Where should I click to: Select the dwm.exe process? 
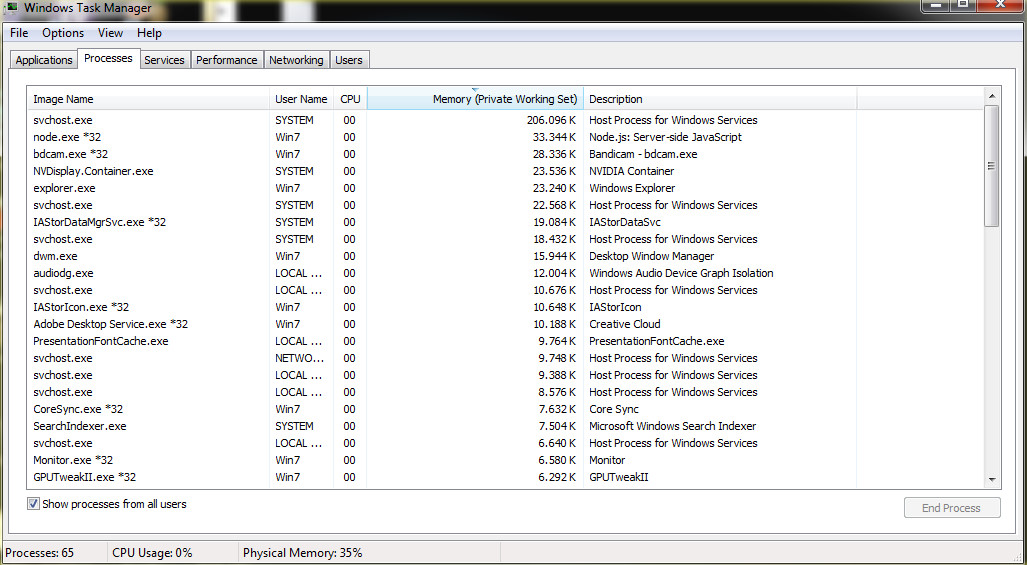click(x=55, y=256)
